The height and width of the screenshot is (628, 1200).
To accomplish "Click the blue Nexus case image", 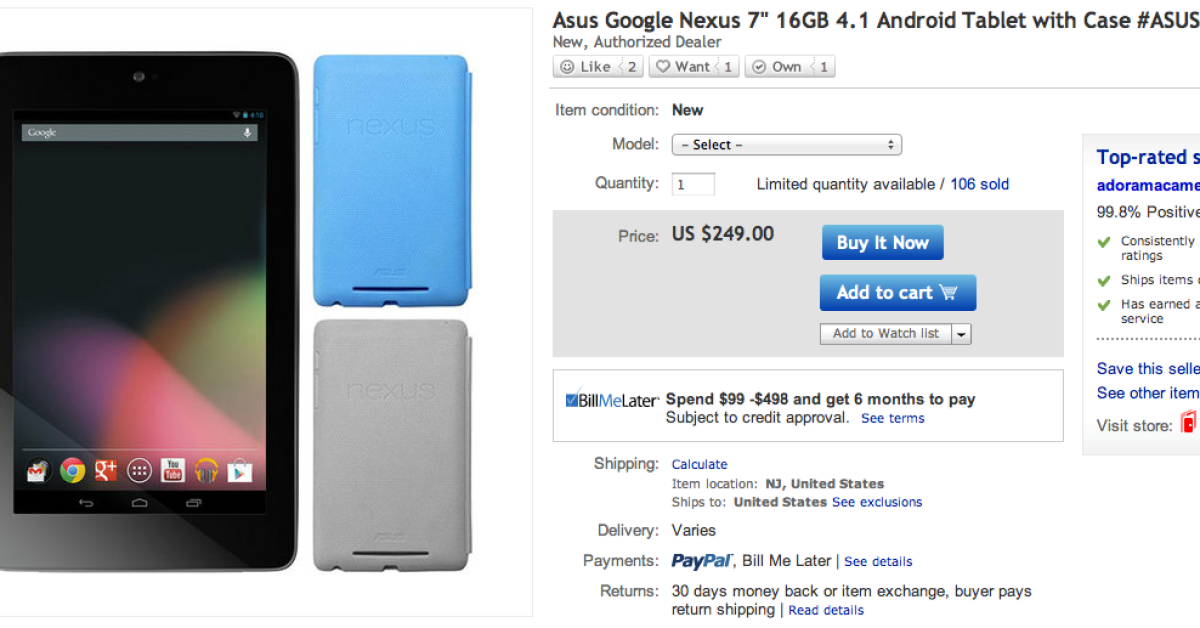I will point(390,179).
